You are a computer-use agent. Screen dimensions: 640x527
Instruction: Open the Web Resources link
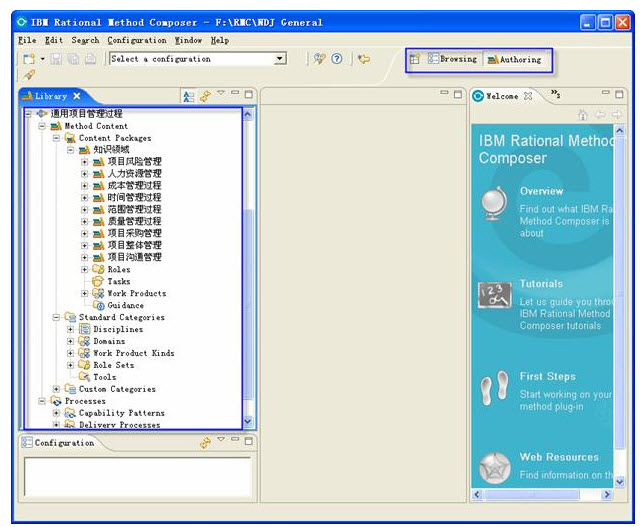[x=558, y=457]
